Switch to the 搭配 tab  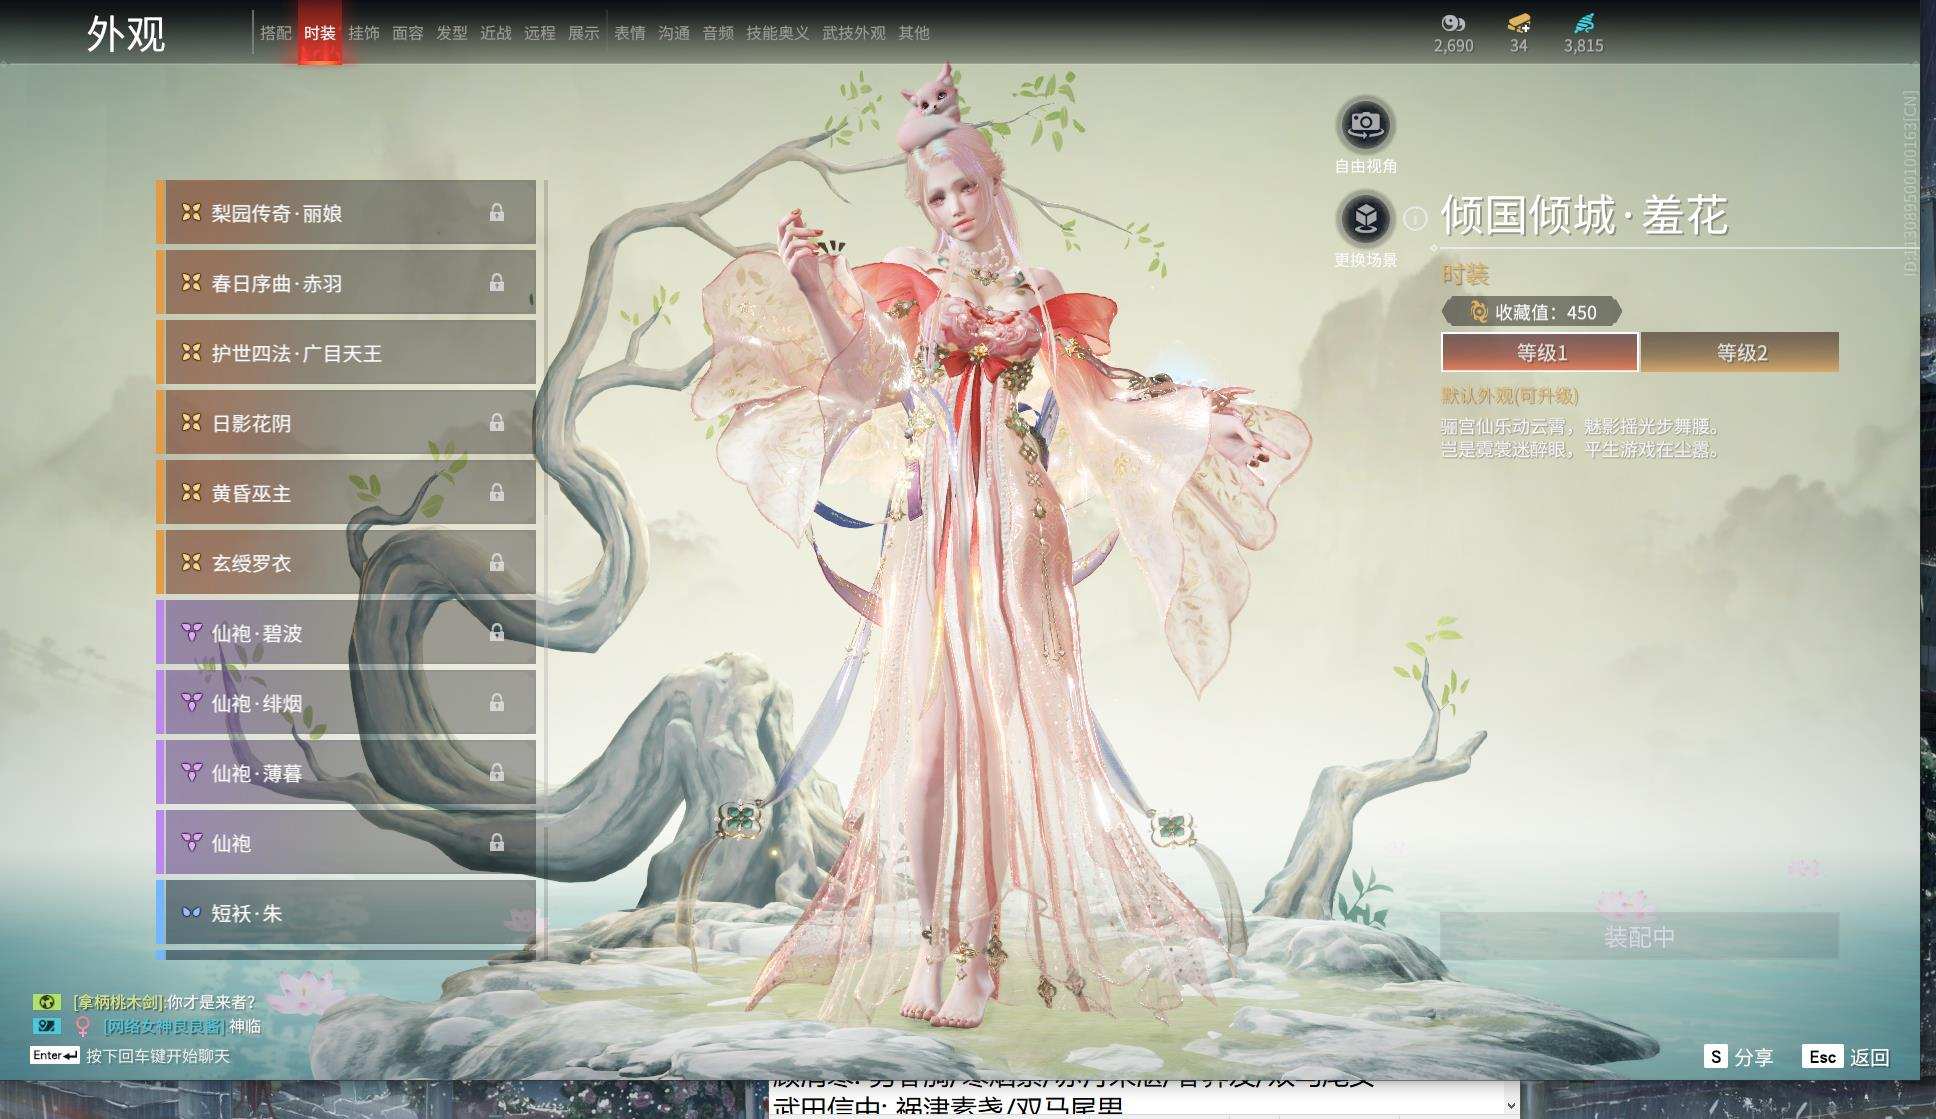[x=276, y=33]
